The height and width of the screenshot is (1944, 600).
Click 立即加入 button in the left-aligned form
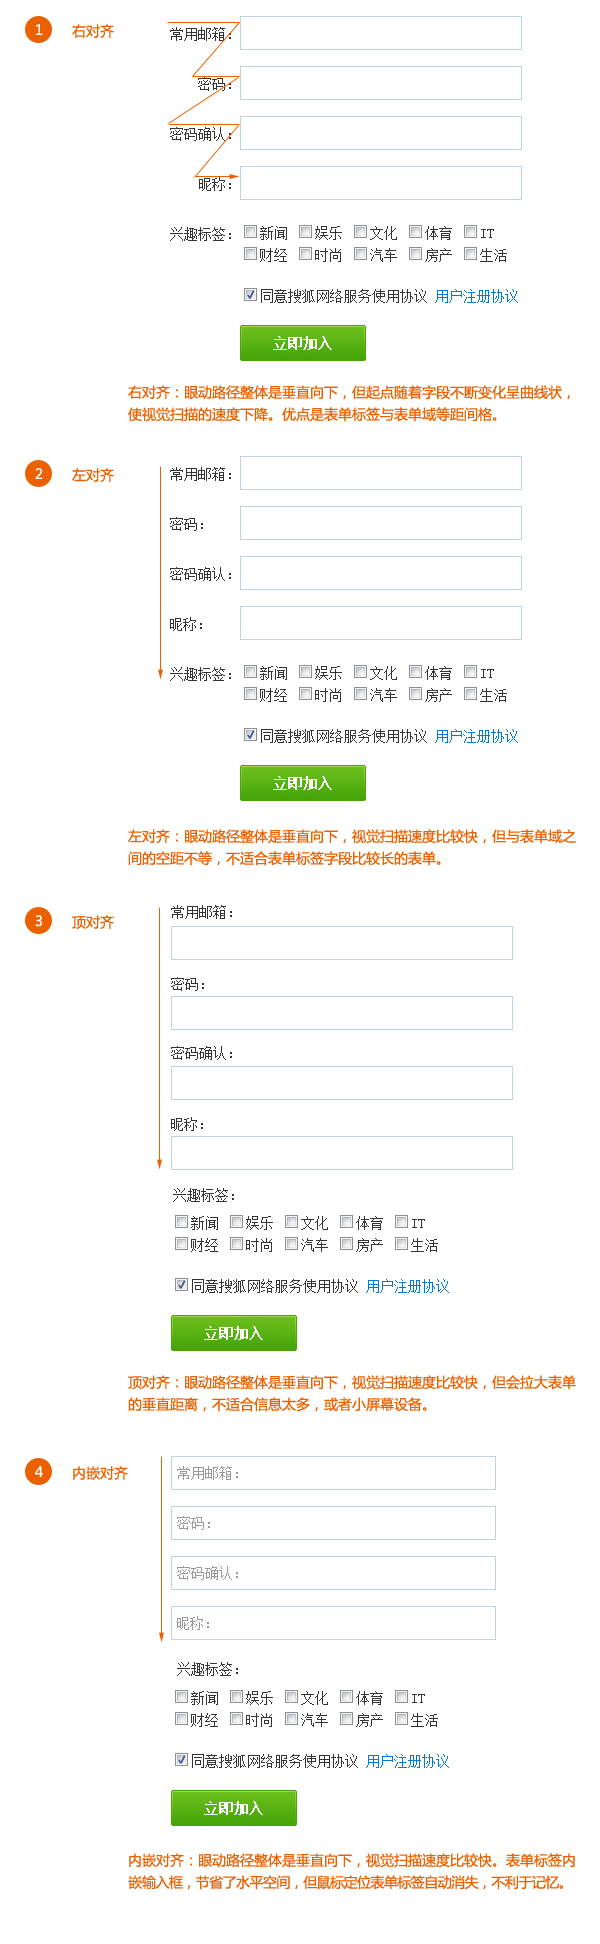point(303,783)
